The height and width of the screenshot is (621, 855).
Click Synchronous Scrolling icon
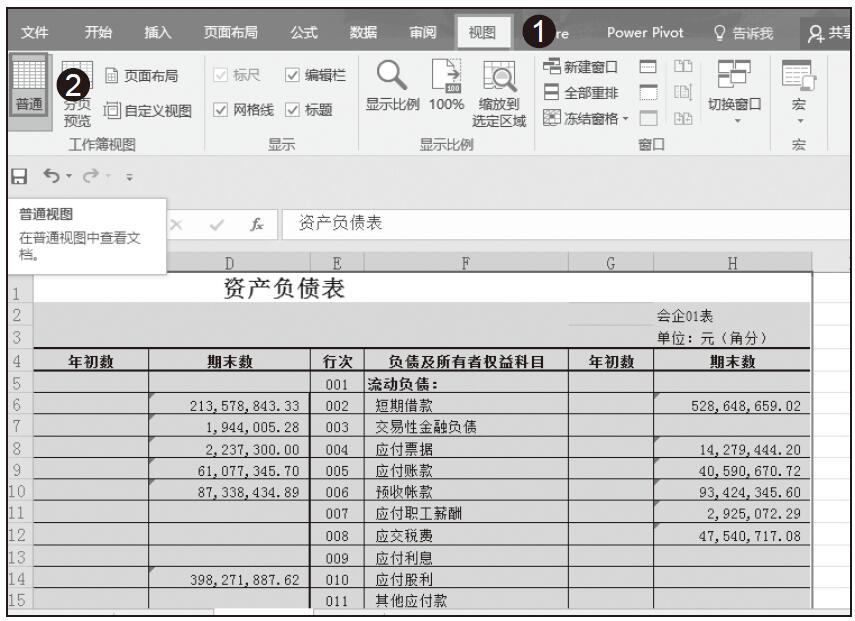click(x=683, y=92)
